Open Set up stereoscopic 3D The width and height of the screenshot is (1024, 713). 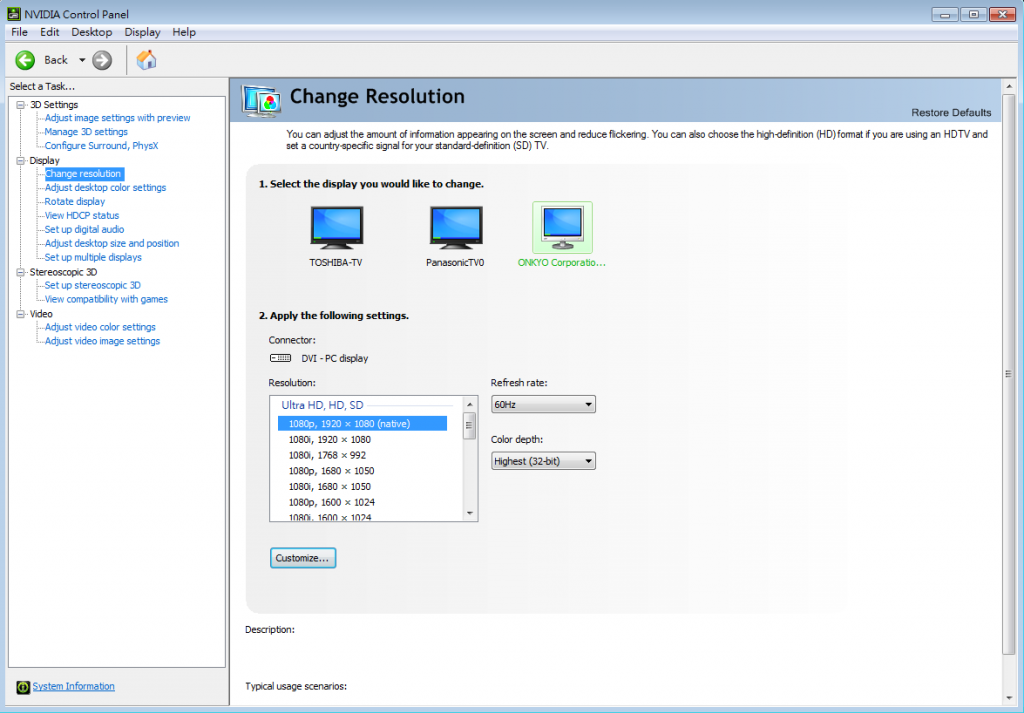[92, 285]
